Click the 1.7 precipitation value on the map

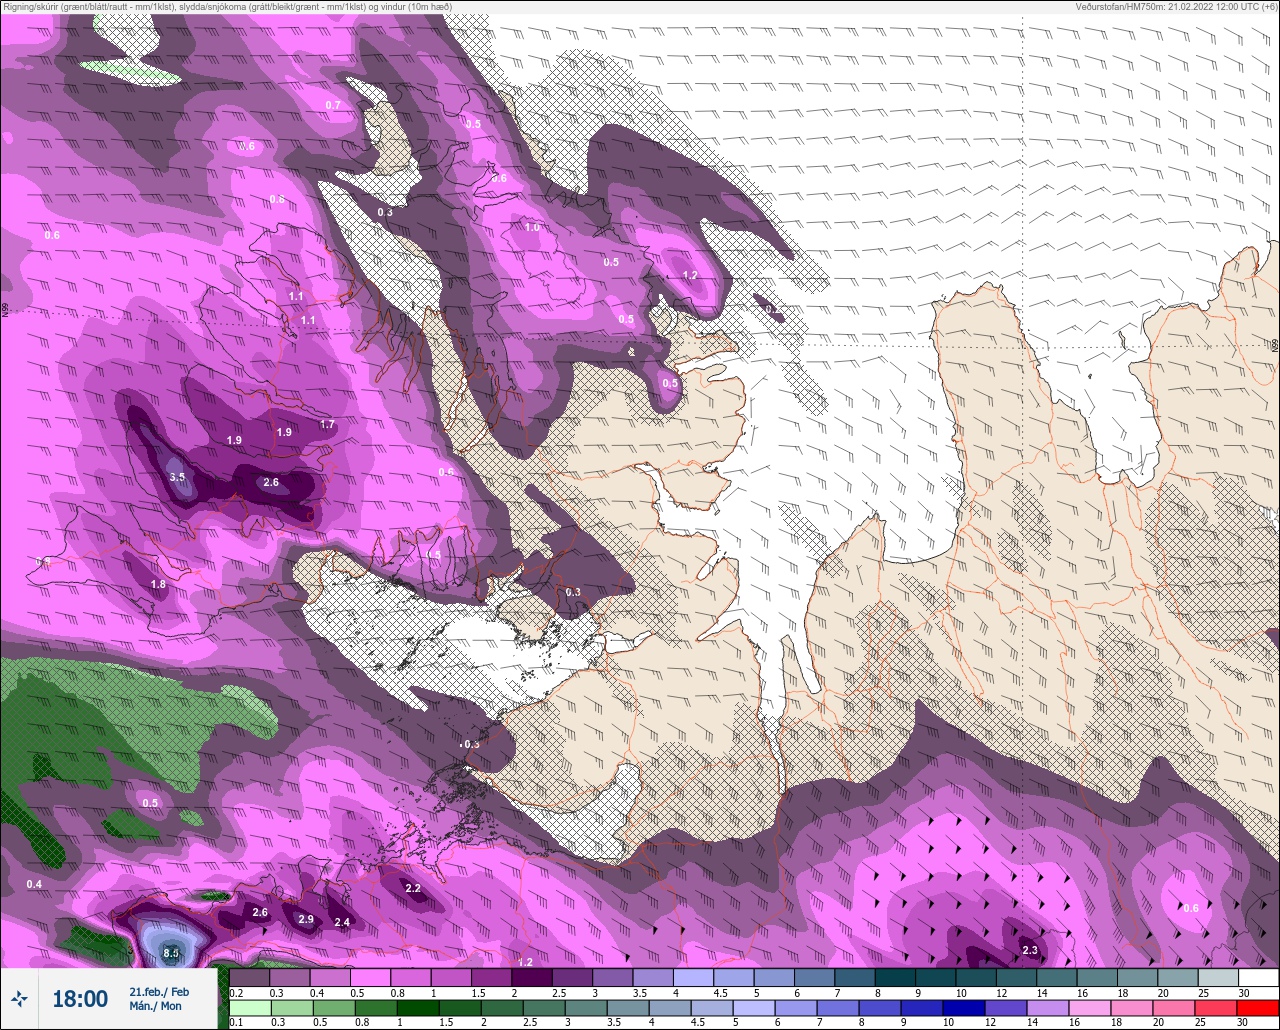point(327,425)
